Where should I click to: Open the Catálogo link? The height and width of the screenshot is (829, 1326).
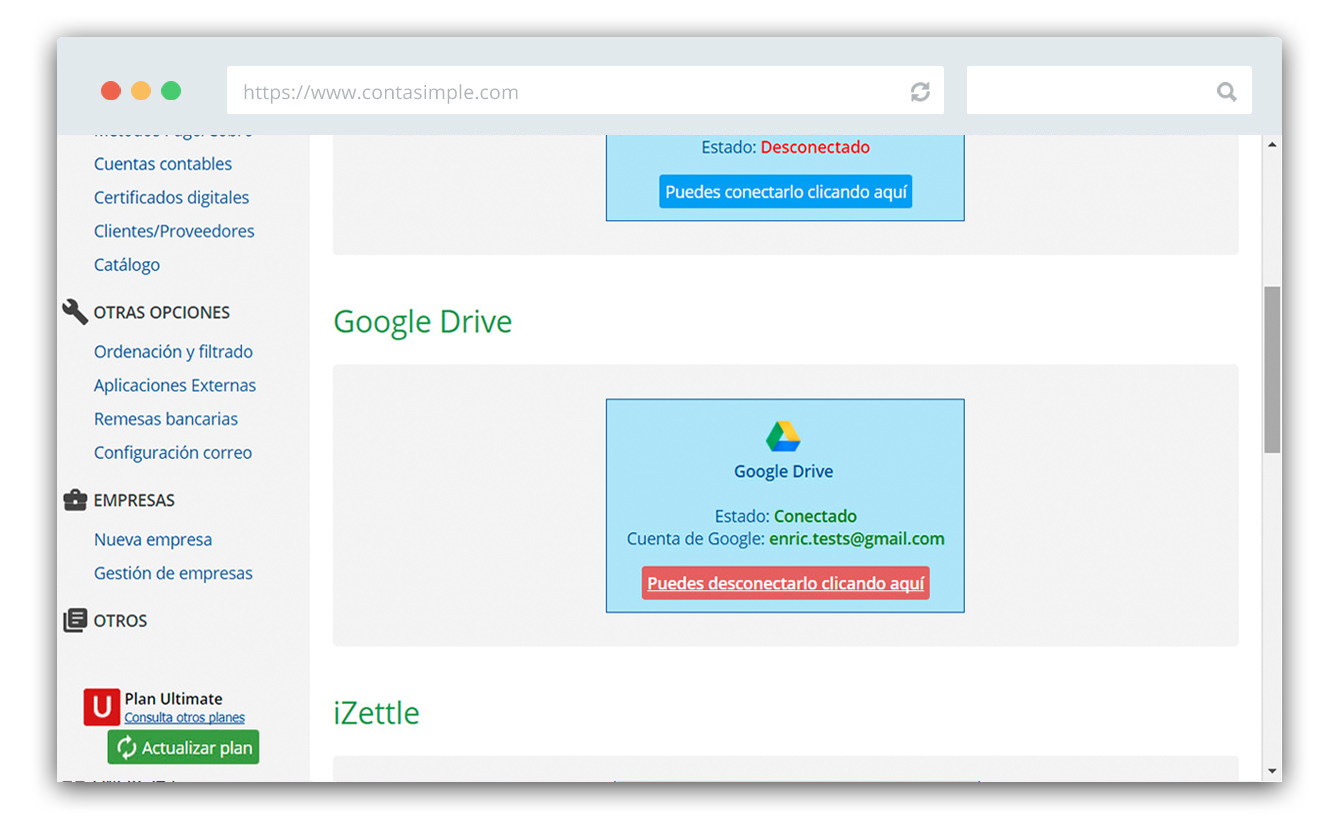[127, 265]
